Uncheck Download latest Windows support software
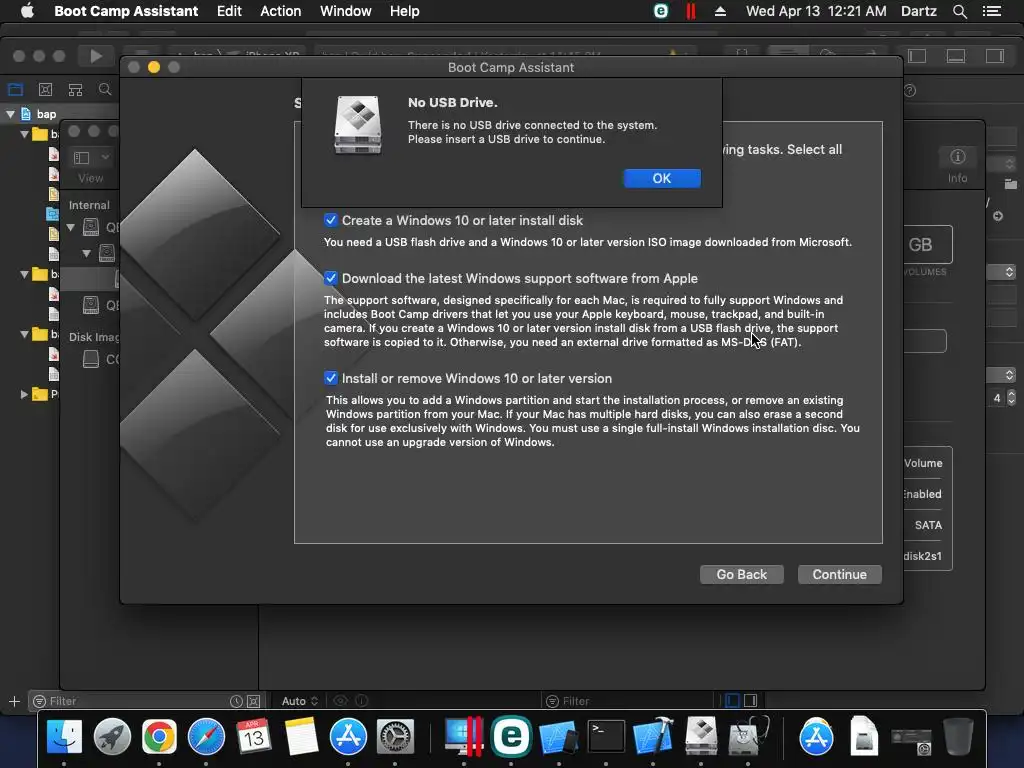Viewport: 1024px width, 768px height. (330, 278)
